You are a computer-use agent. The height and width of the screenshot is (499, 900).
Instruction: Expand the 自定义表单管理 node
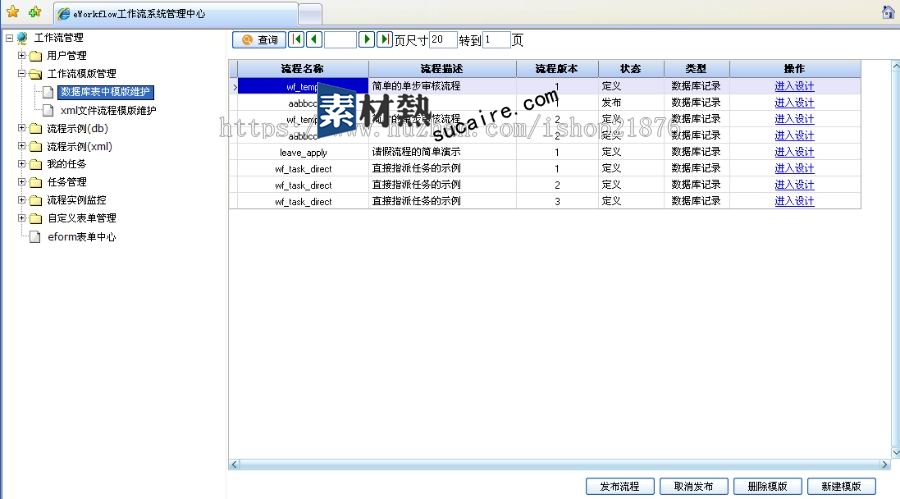(21, 218)
